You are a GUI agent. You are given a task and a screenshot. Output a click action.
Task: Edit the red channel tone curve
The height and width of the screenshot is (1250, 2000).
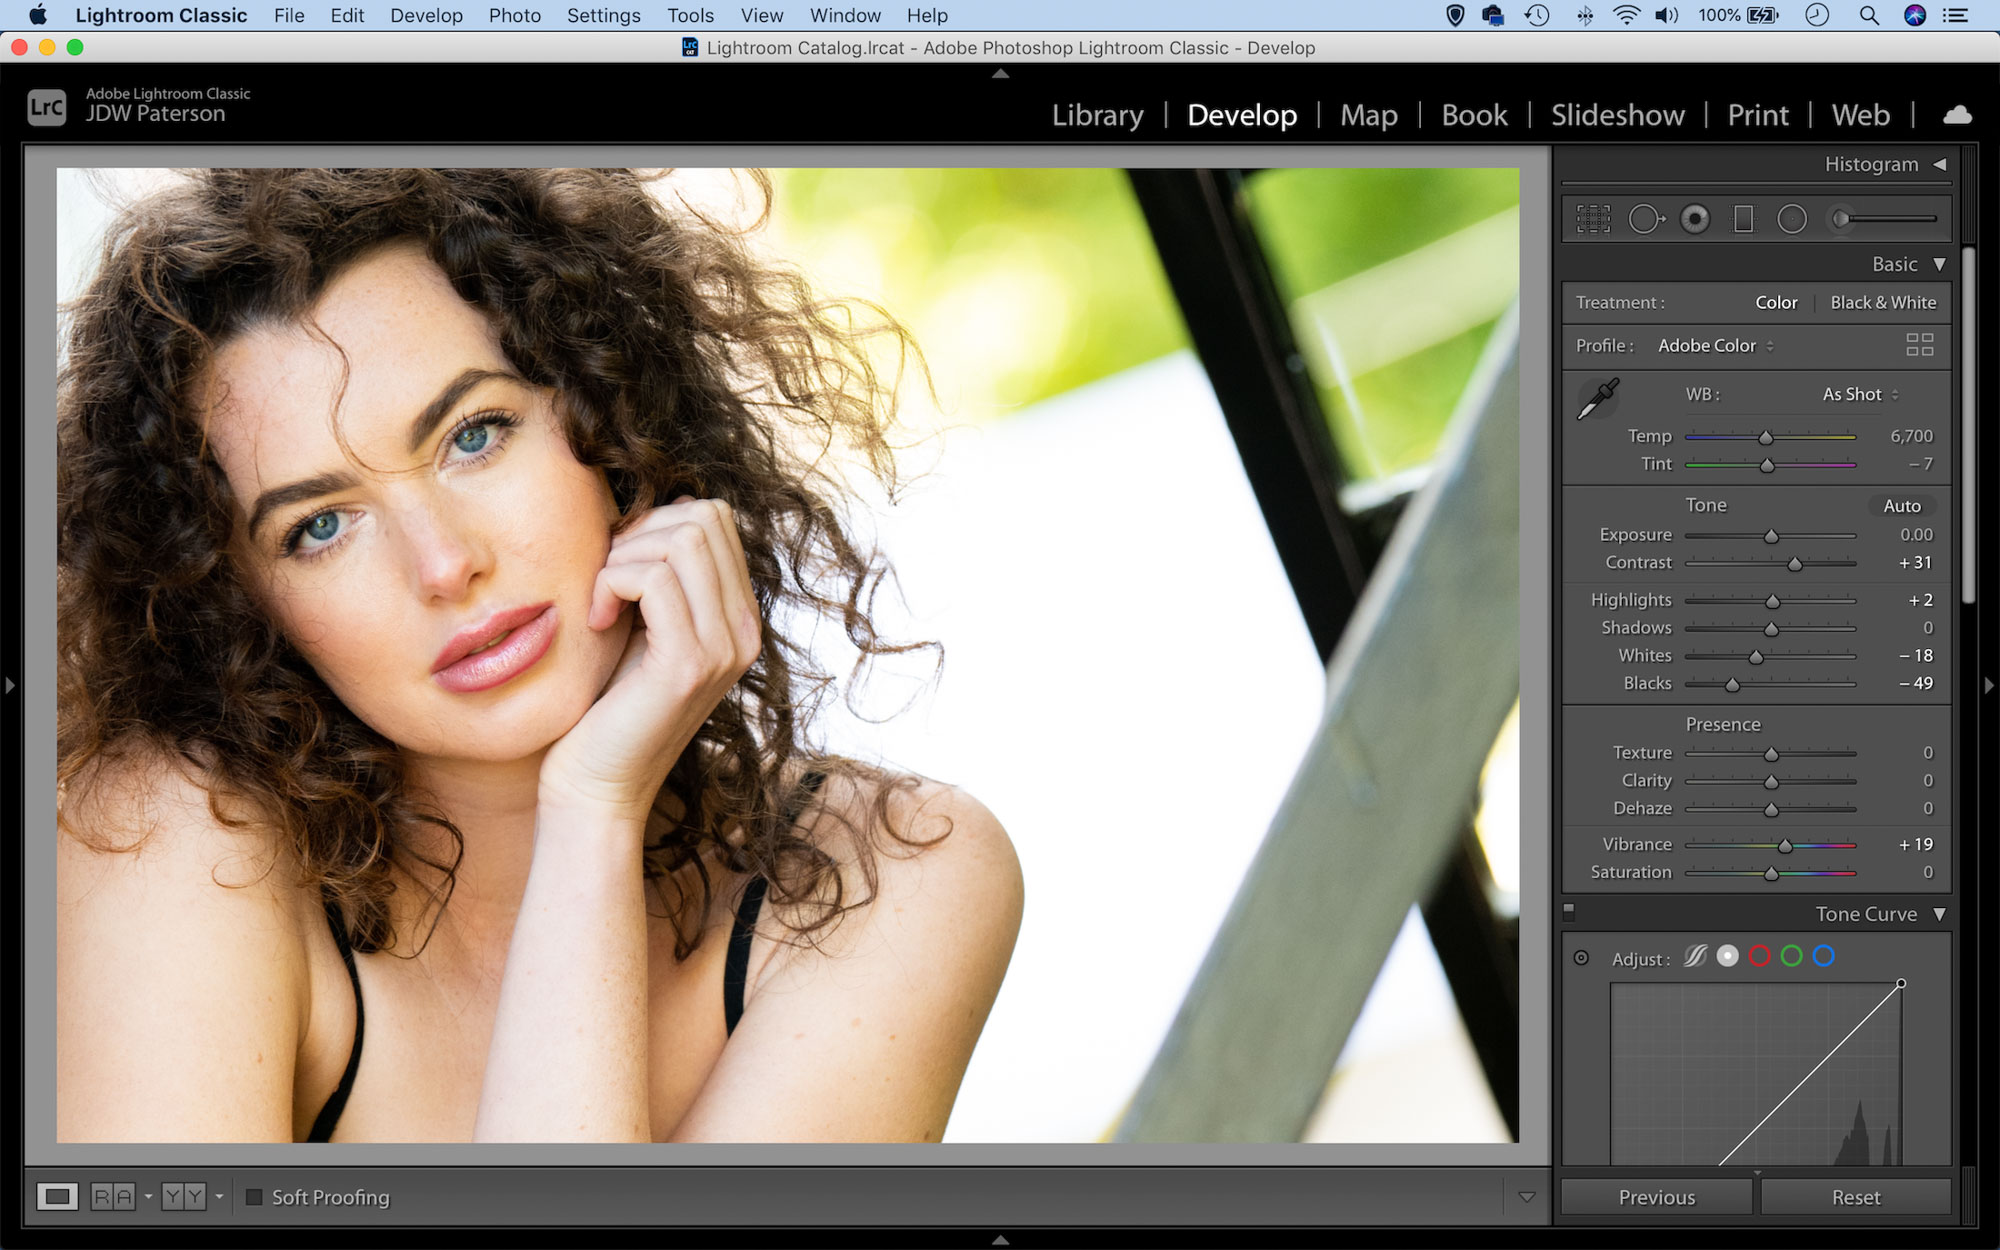[x=1761, y=957]
